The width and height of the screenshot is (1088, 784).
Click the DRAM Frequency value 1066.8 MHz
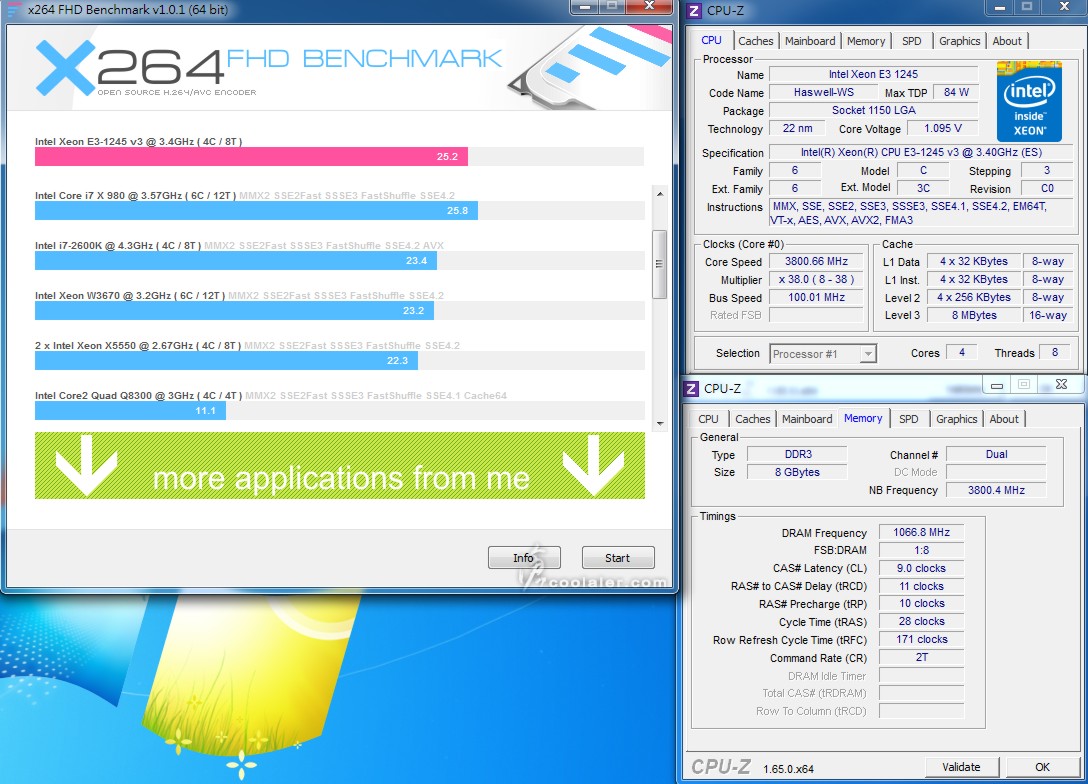921,532
